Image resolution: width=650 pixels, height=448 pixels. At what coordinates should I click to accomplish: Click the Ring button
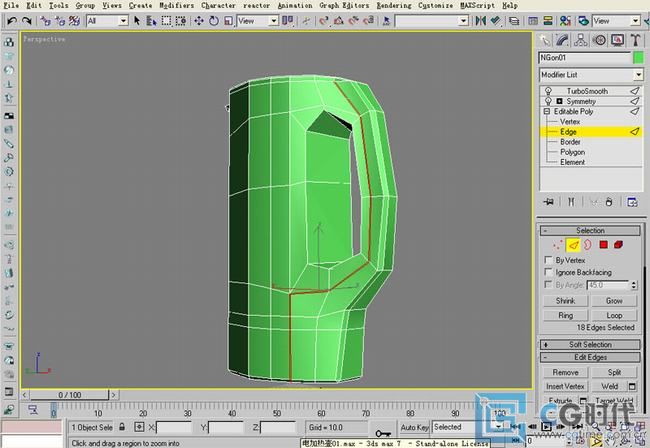point(565,315)
